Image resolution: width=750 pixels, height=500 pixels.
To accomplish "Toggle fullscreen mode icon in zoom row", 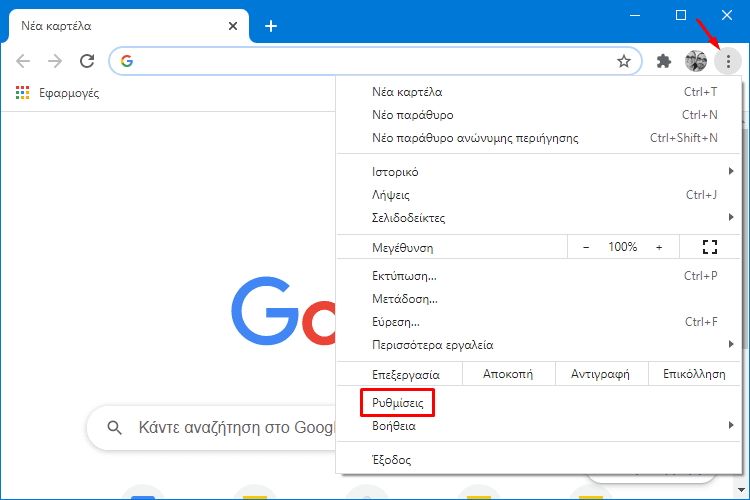I will (x=710, y=247).
